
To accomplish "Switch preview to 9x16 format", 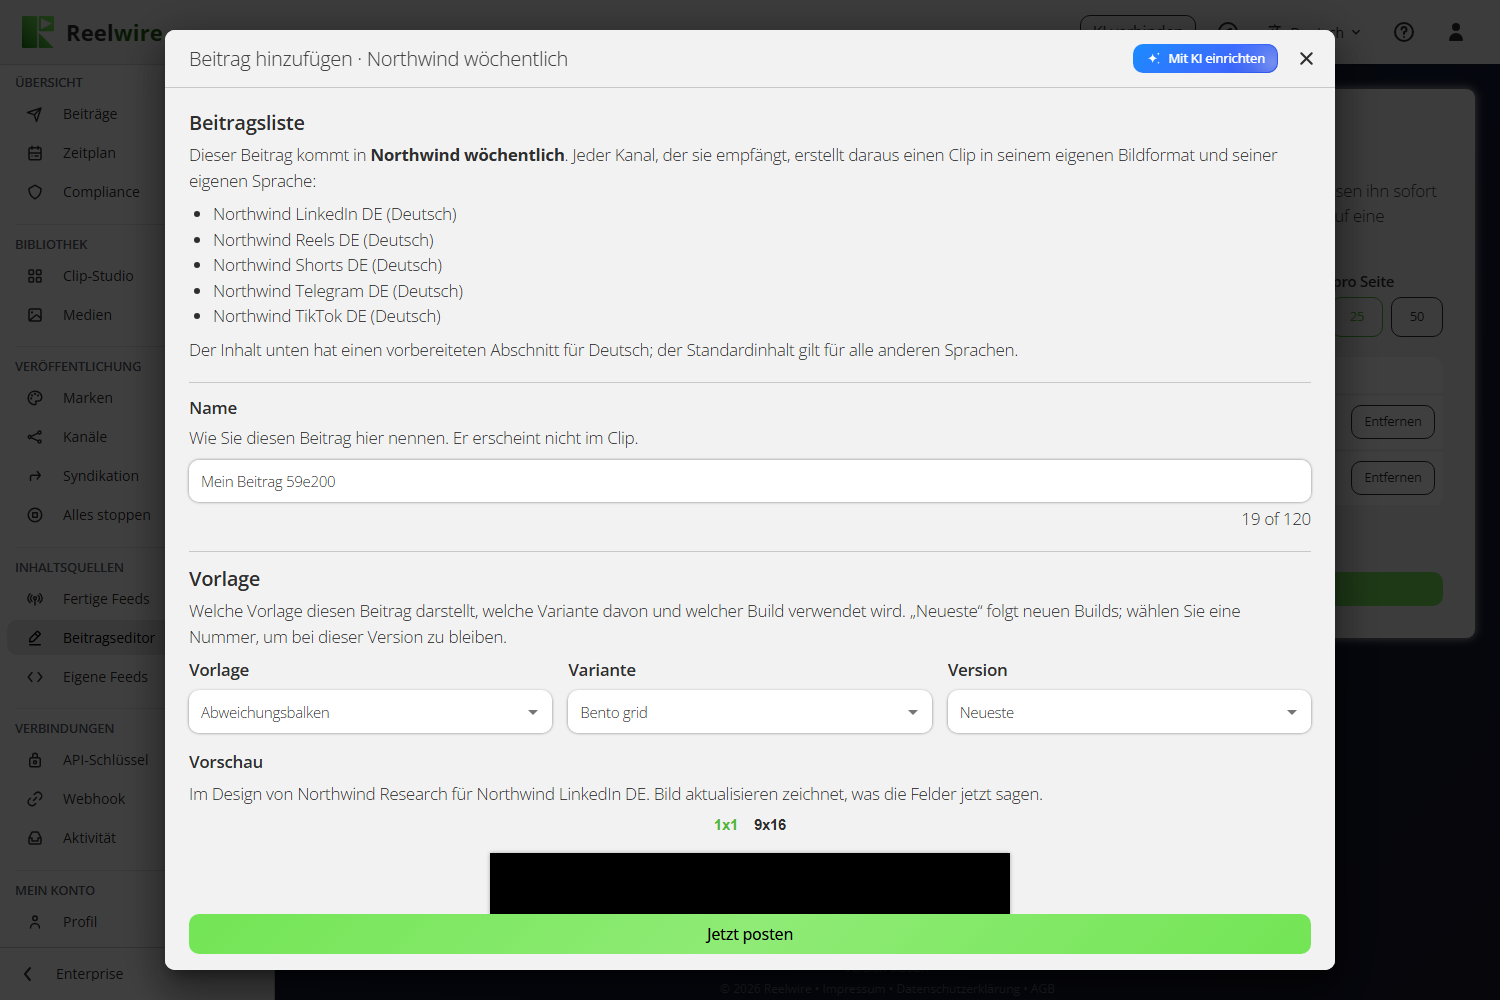I will [x=770, y=825].
